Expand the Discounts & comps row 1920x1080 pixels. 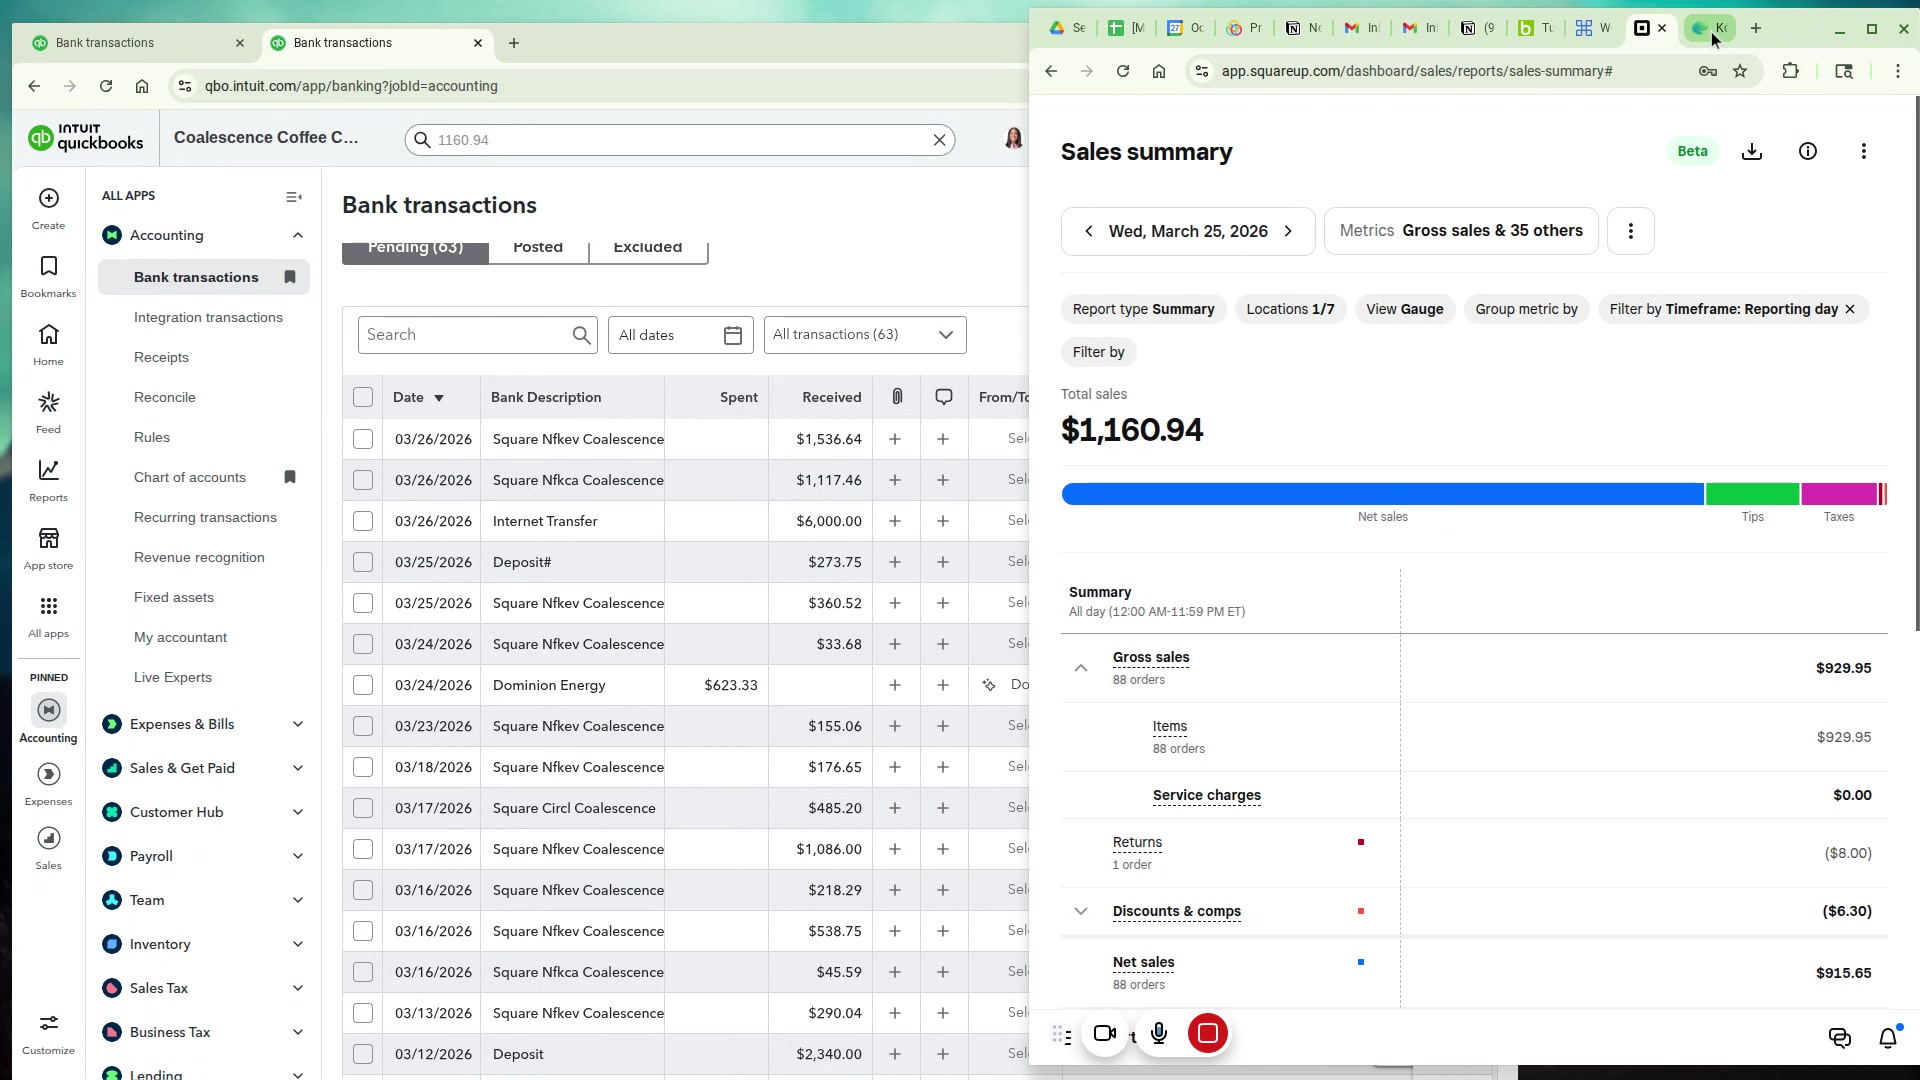(x=1080, y=911)
